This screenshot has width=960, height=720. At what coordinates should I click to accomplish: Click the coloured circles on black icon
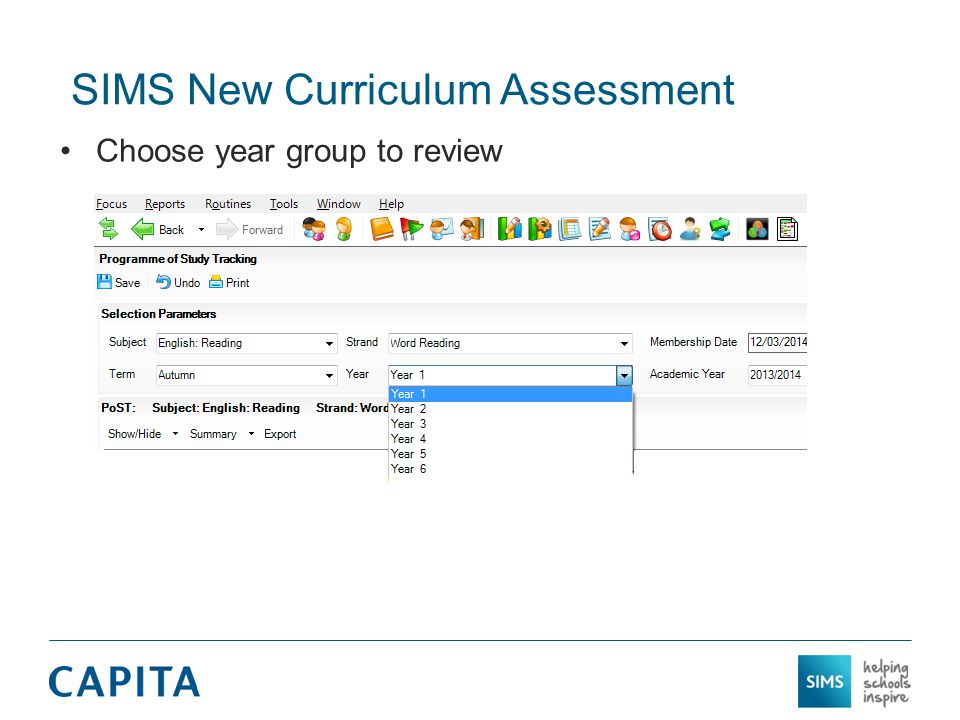[x=757, y=229]
